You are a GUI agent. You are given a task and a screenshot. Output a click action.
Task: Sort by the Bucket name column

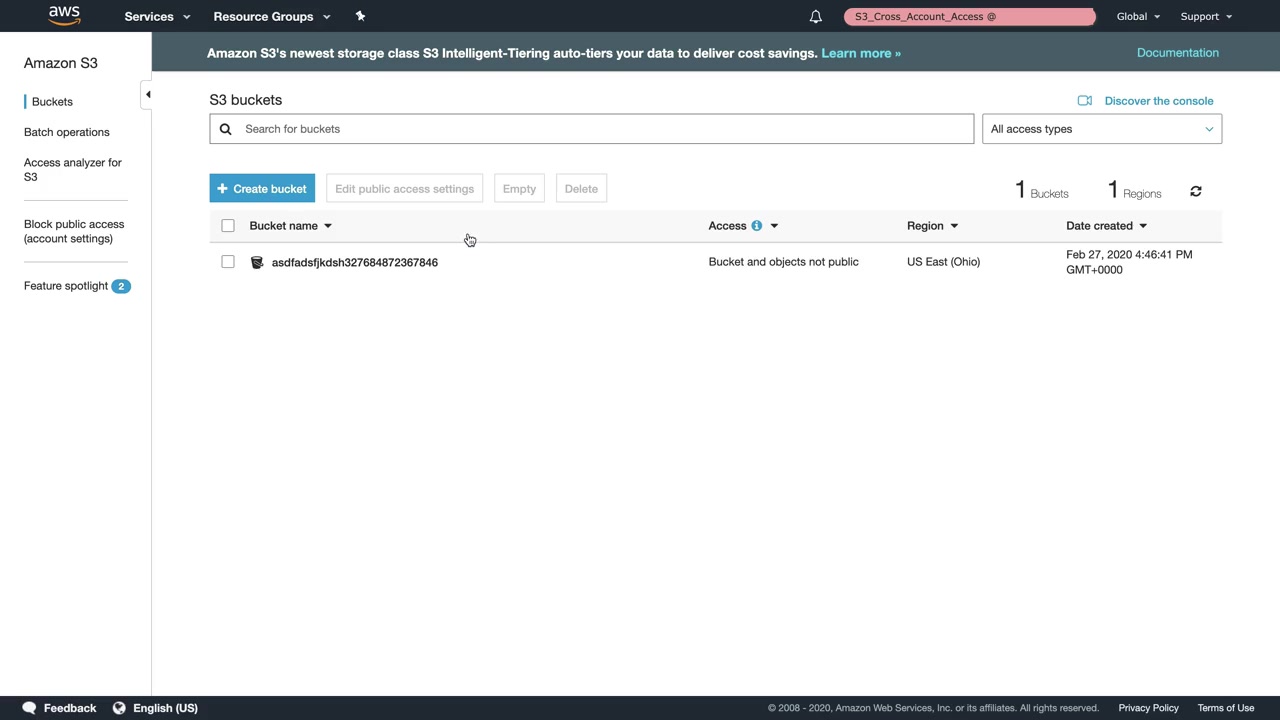click(x=290, y=226)
